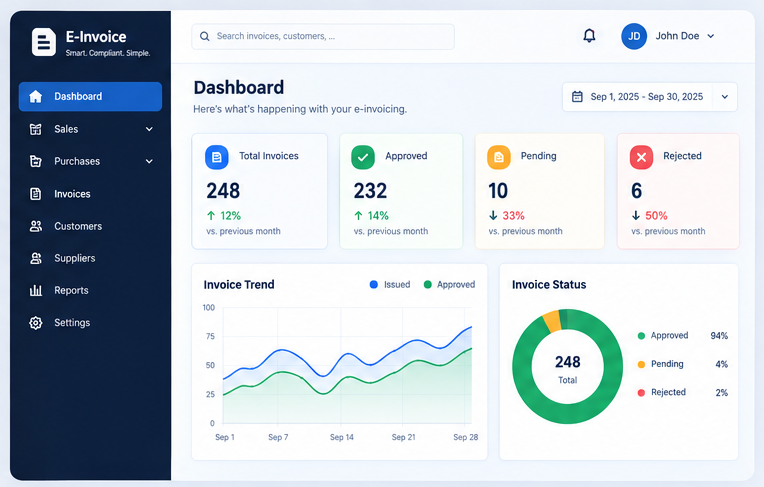Open the date range dropdown arrow
764x487 pixels.
click(x=725, y=97)
